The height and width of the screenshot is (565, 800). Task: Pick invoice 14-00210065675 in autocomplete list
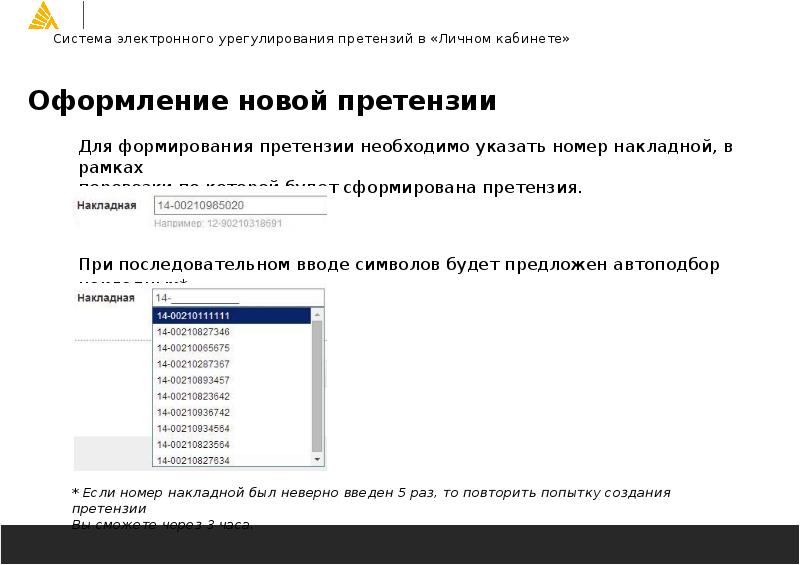(x=232, y=348)
